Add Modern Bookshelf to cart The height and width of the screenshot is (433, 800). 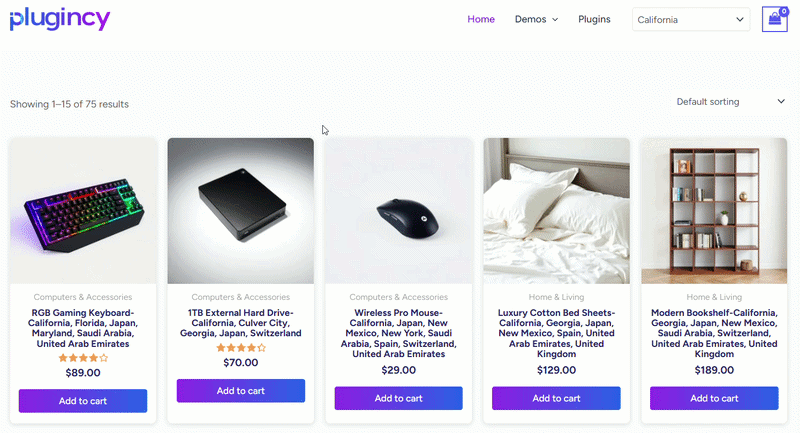714,398
